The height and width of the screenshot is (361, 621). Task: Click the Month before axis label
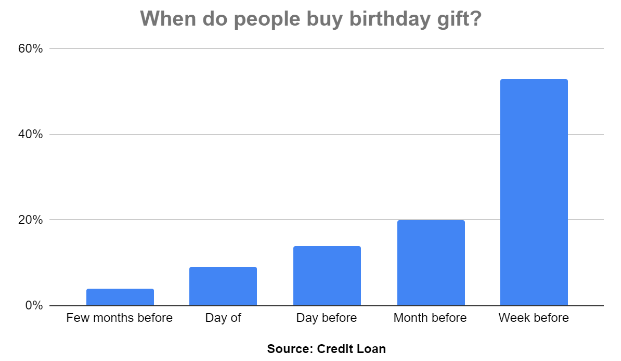[430, 318]
